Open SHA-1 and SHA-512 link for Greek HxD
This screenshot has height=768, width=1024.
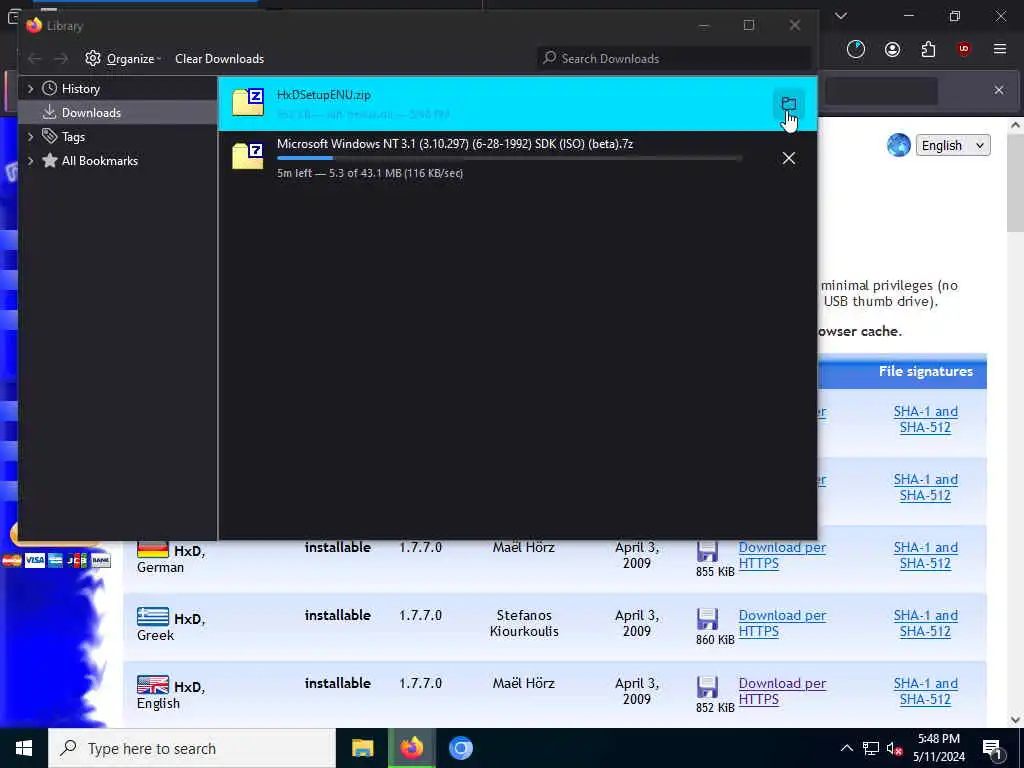point(925,623)
